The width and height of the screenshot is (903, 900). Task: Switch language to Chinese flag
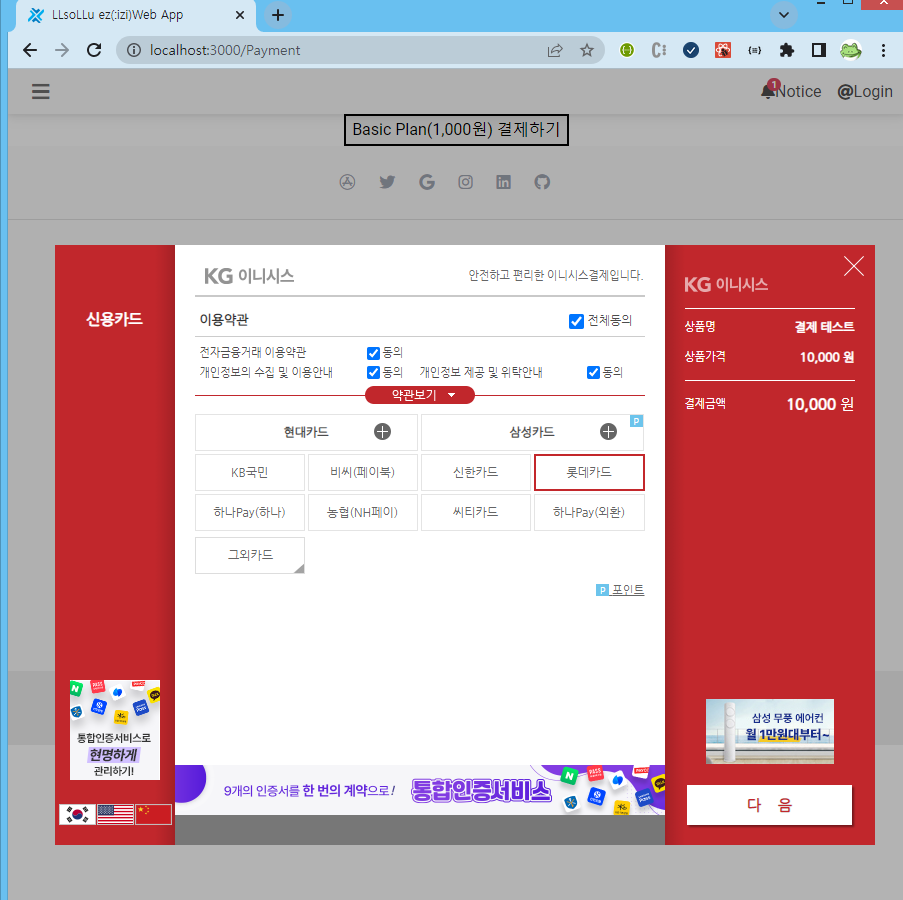point(153,814)
